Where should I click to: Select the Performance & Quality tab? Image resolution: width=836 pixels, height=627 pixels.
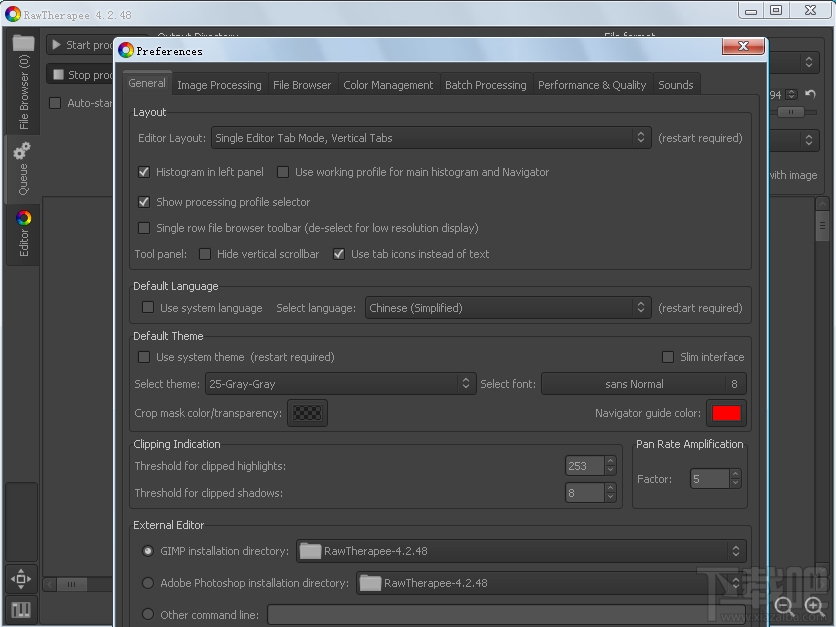tap(592, 85)
